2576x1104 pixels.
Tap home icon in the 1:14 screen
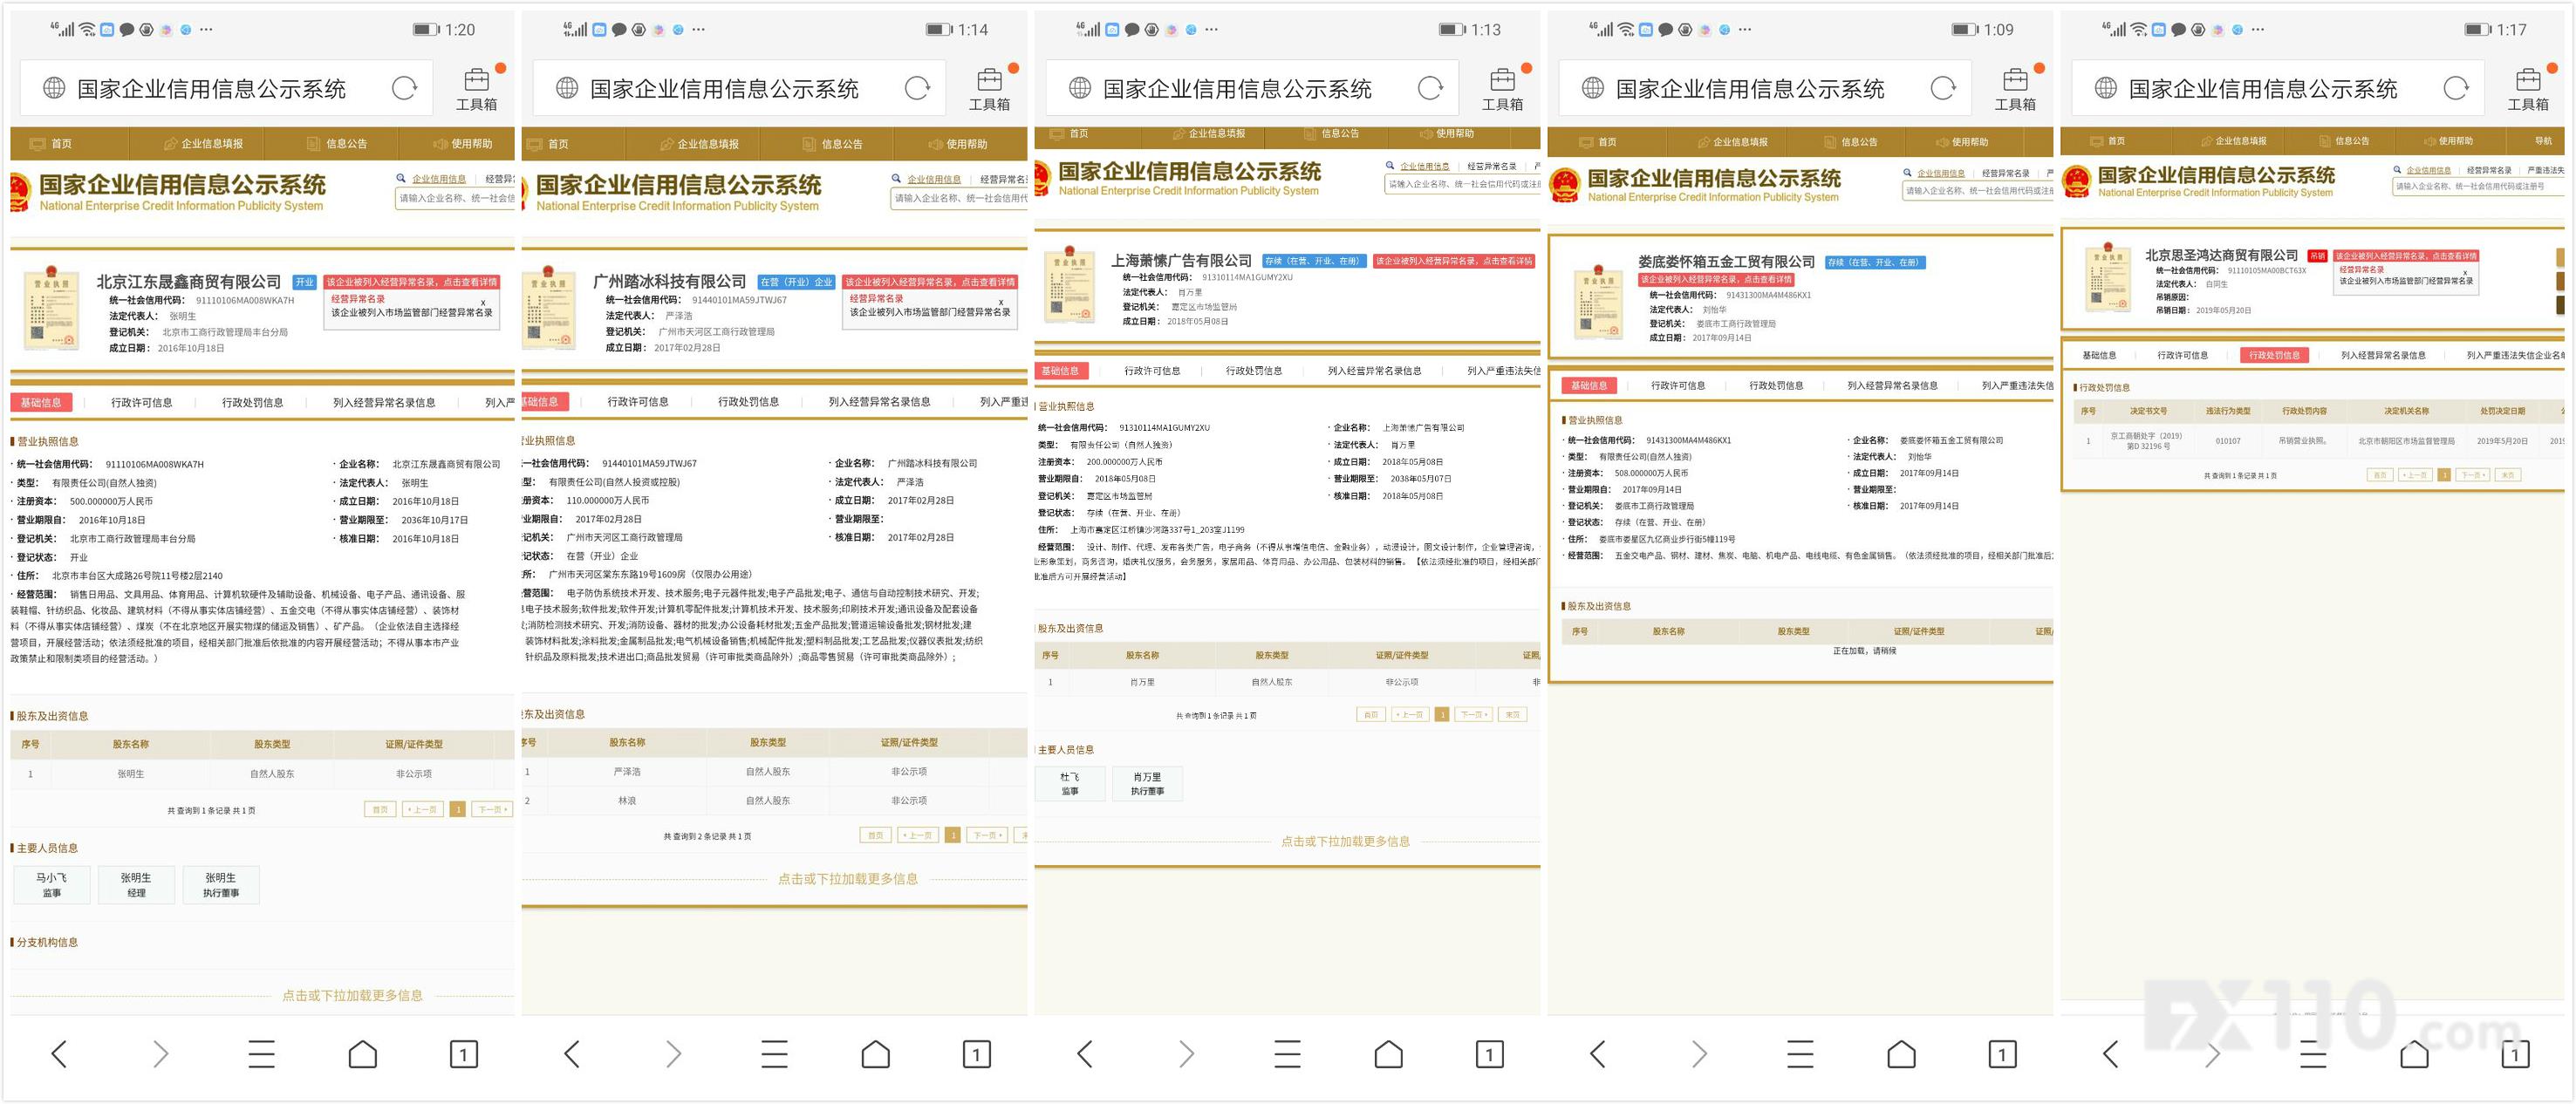point(876,1054)
